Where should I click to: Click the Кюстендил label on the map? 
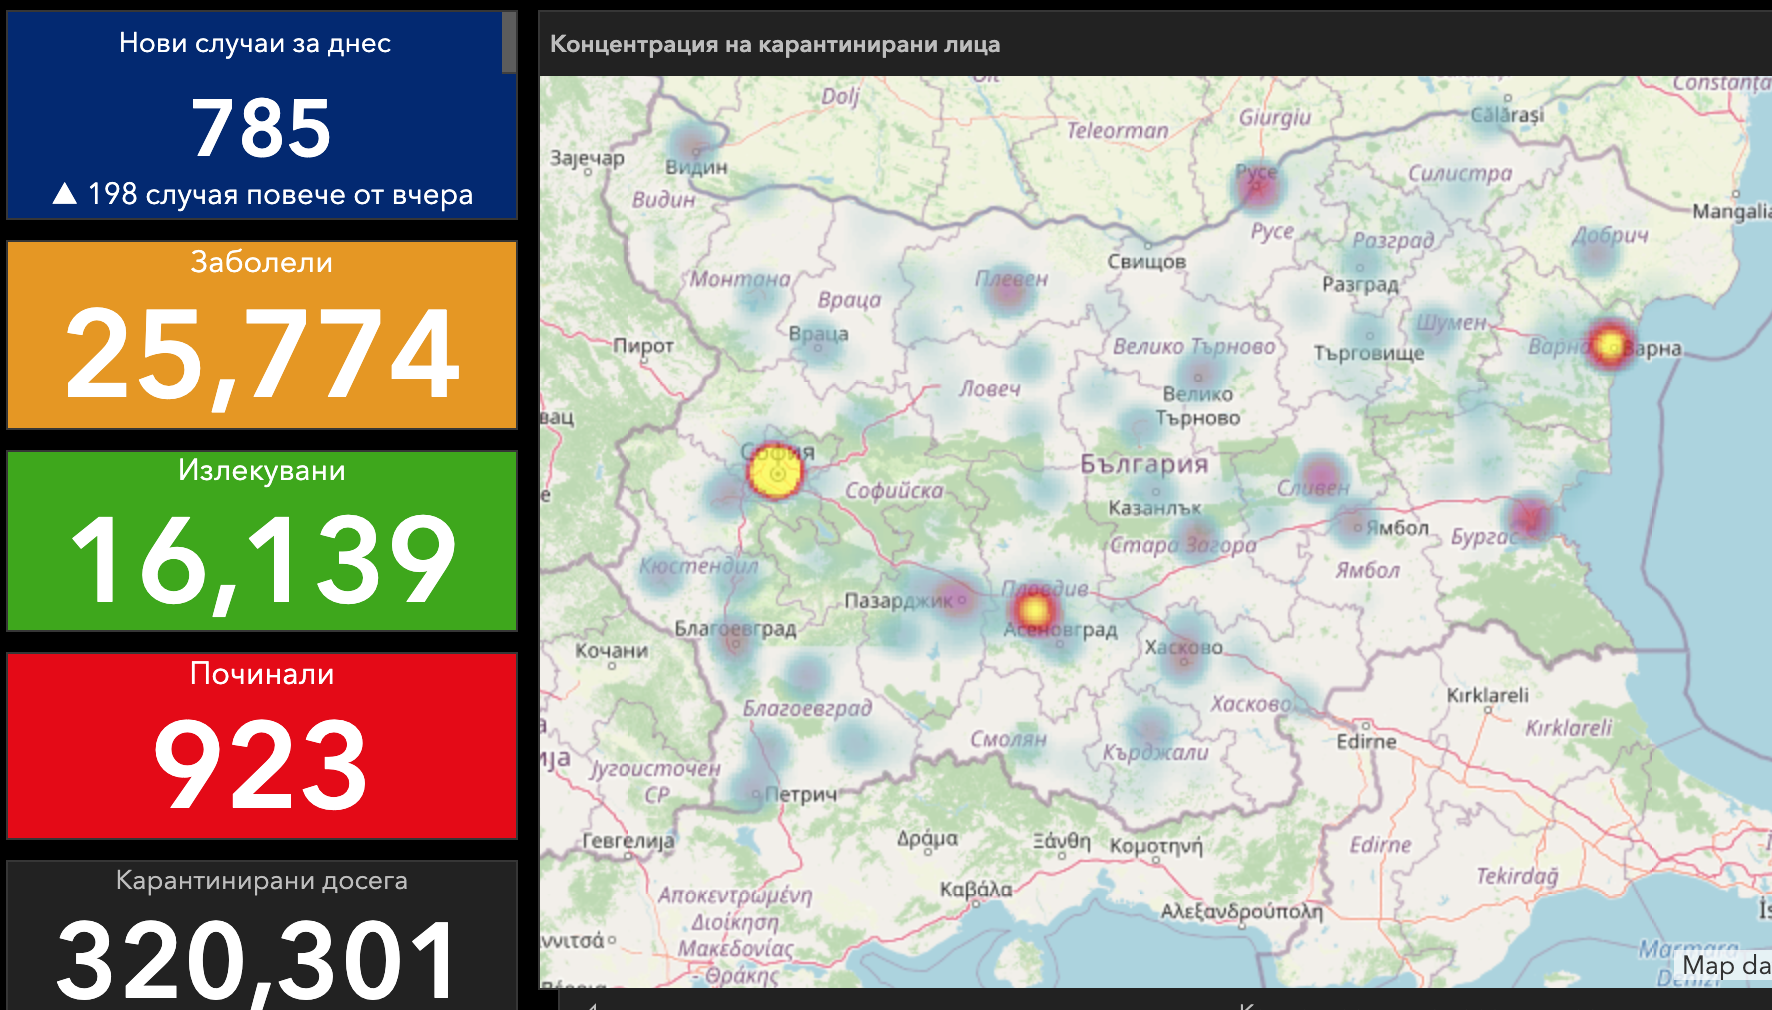pos(698,566)
